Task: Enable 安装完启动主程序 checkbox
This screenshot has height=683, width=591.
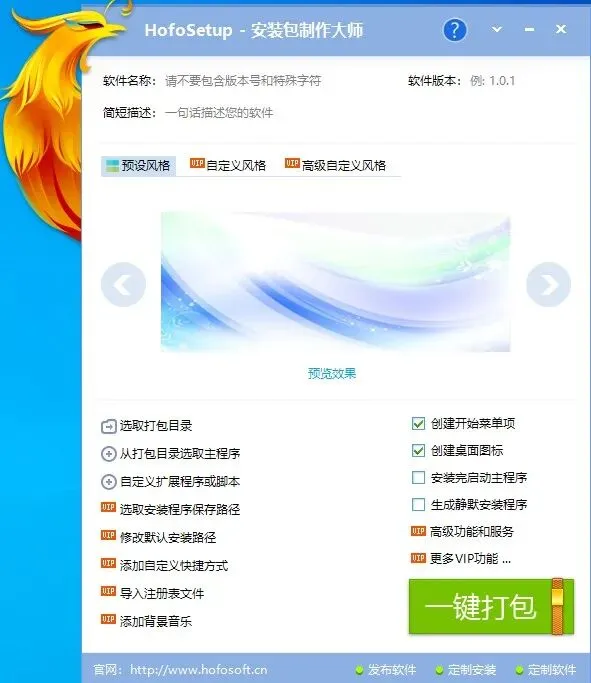Action: click(418, 477)
